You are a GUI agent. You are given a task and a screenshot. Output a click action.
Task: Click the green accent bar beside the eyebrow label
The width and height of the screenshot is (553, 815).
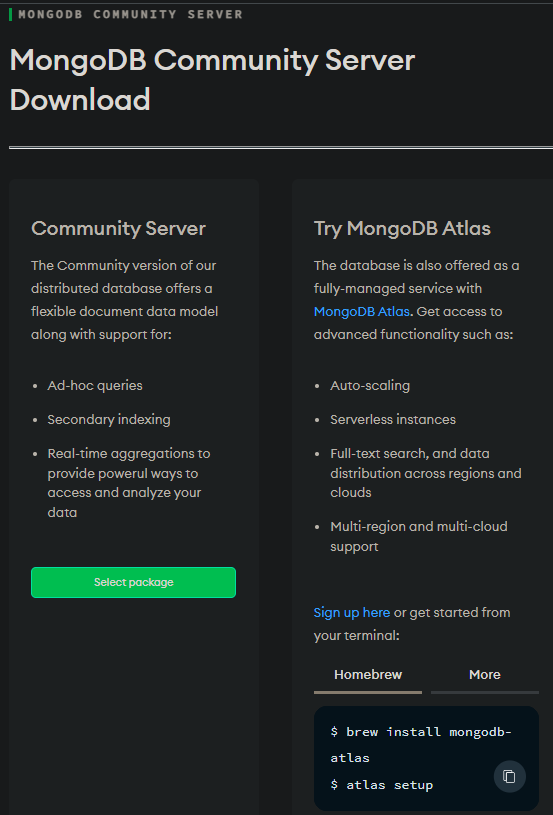click(10, 15)
